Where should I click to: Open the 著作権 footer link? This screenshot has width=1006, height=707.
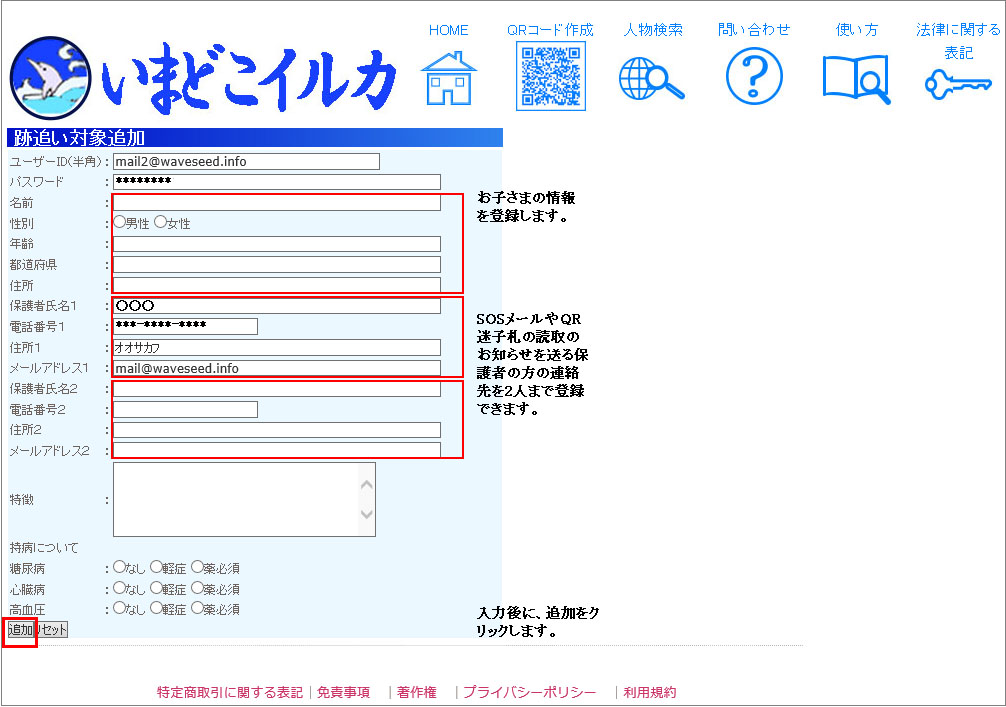416,692
